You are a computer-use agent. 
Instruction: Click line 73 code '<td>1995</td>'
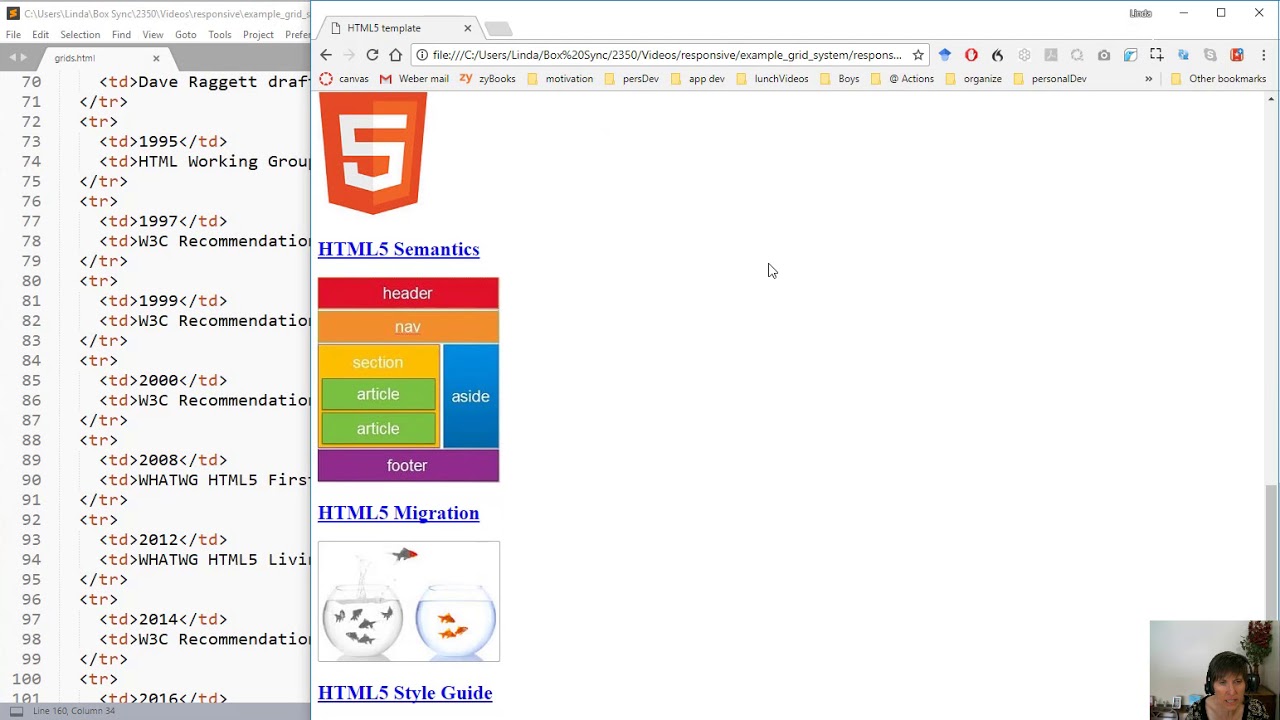pos(163,142)
